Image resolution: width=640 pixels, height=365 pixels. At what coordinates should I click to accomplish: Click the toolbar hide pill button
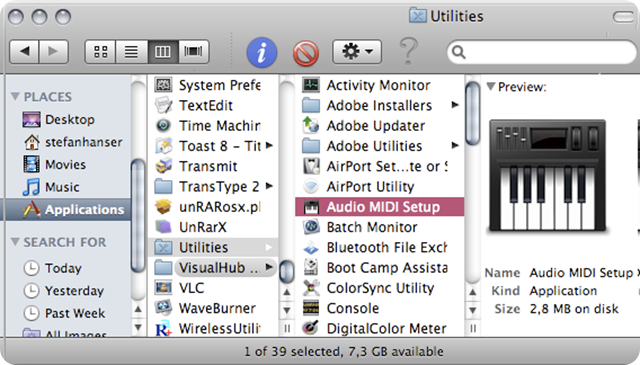point(623,17)
